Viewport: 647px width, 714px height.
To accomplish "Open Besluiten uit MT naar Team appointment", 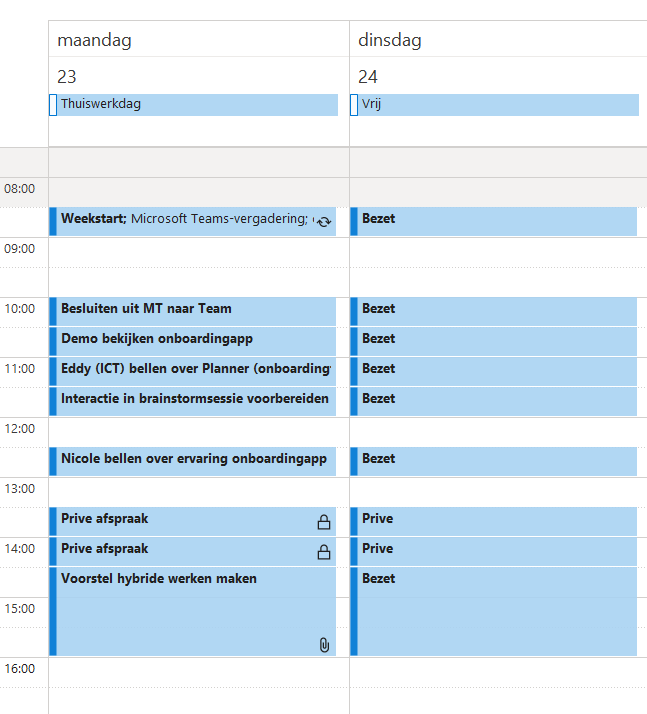I will point(193,311).
